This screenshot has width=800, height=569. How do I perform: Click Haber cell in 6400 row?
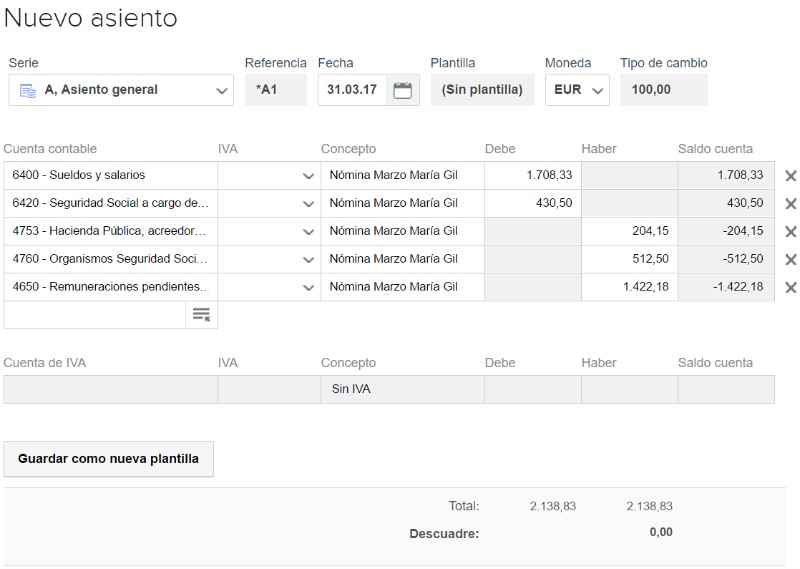(x=630, y=176)
